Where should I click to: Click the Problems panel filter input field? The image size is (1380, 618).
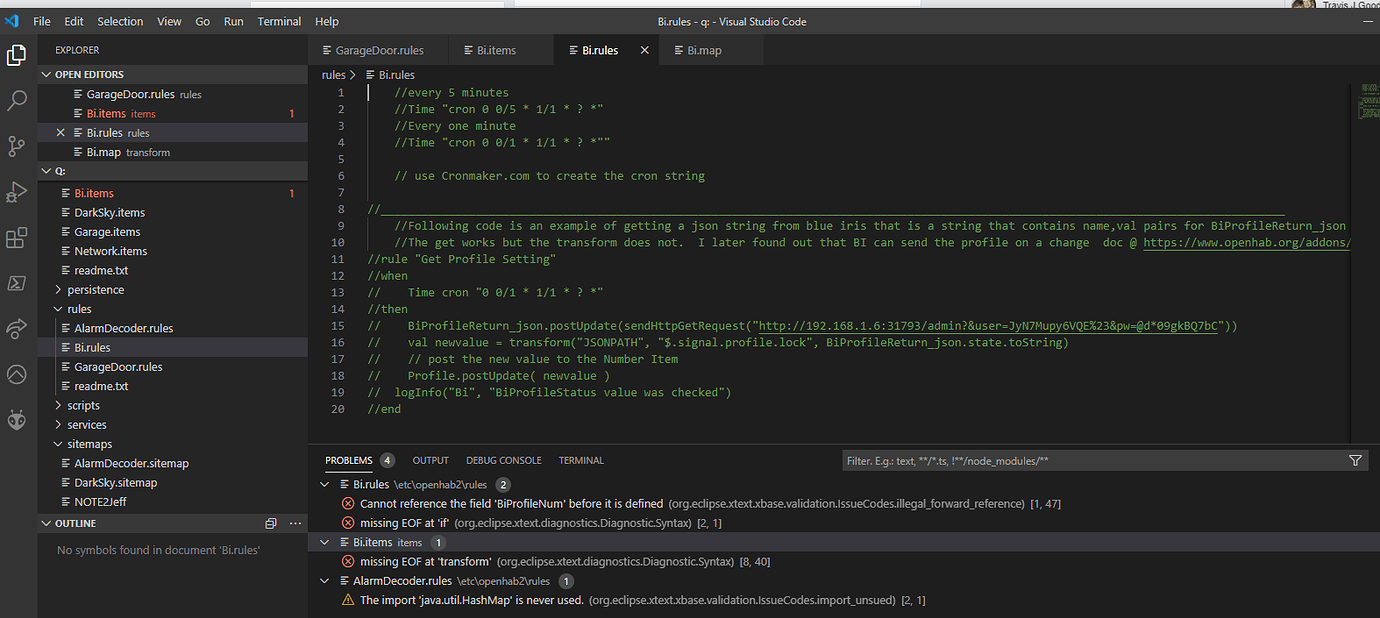(x=1050, y=460)
